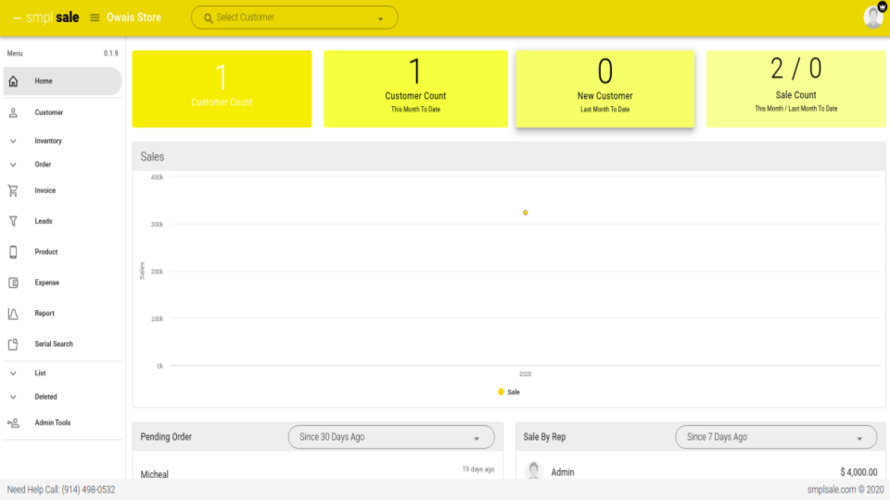Image resolution: width=890 pixels, height=500 pixels.
Task: Click the Serial Search icon
Action: pos(13,344)
